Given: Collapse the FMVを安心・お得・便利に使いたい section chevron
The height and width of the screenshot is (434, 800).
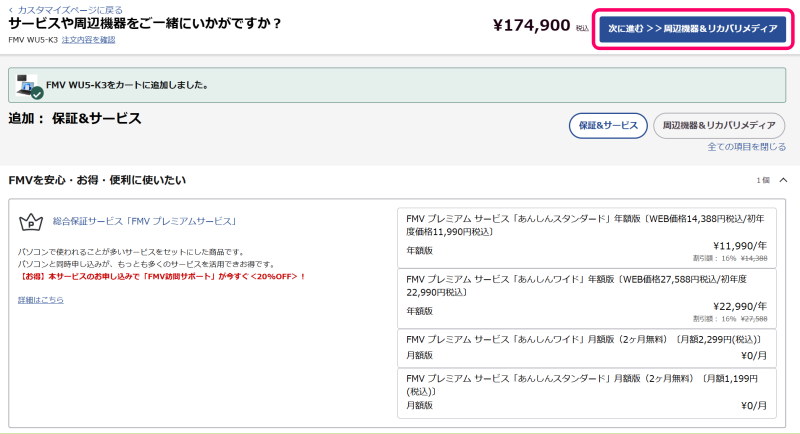Looking at the screenshot, I should tap(783, 180).
